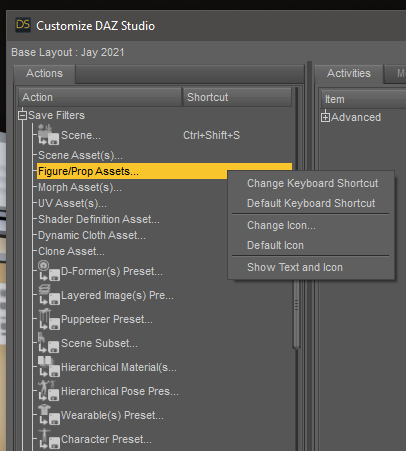Click the Hierarchical Material(s) preset icon

pos(49,367)
